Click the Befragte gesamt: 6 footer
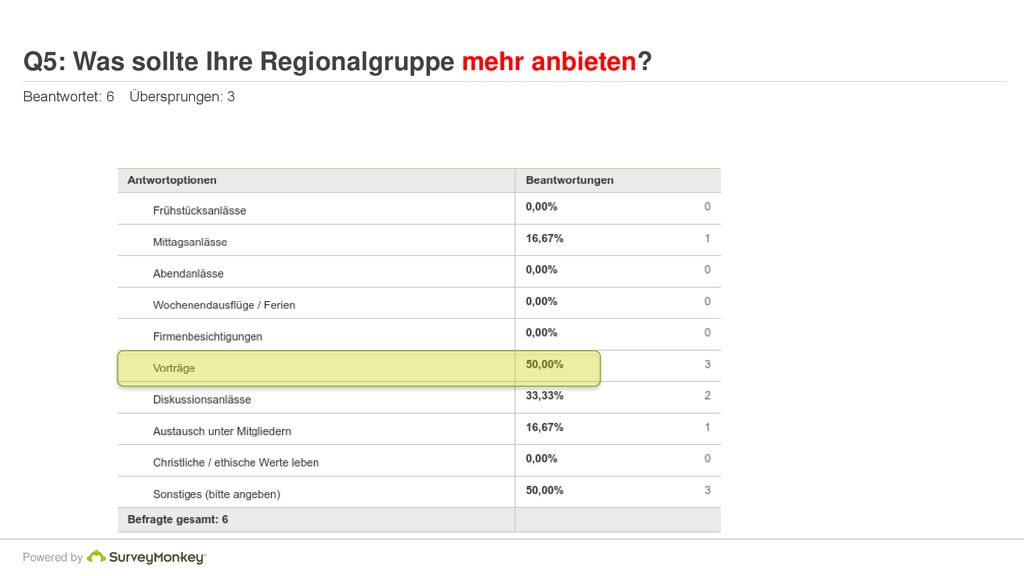Screen dimensions: 1024x576 click(178, 520)
